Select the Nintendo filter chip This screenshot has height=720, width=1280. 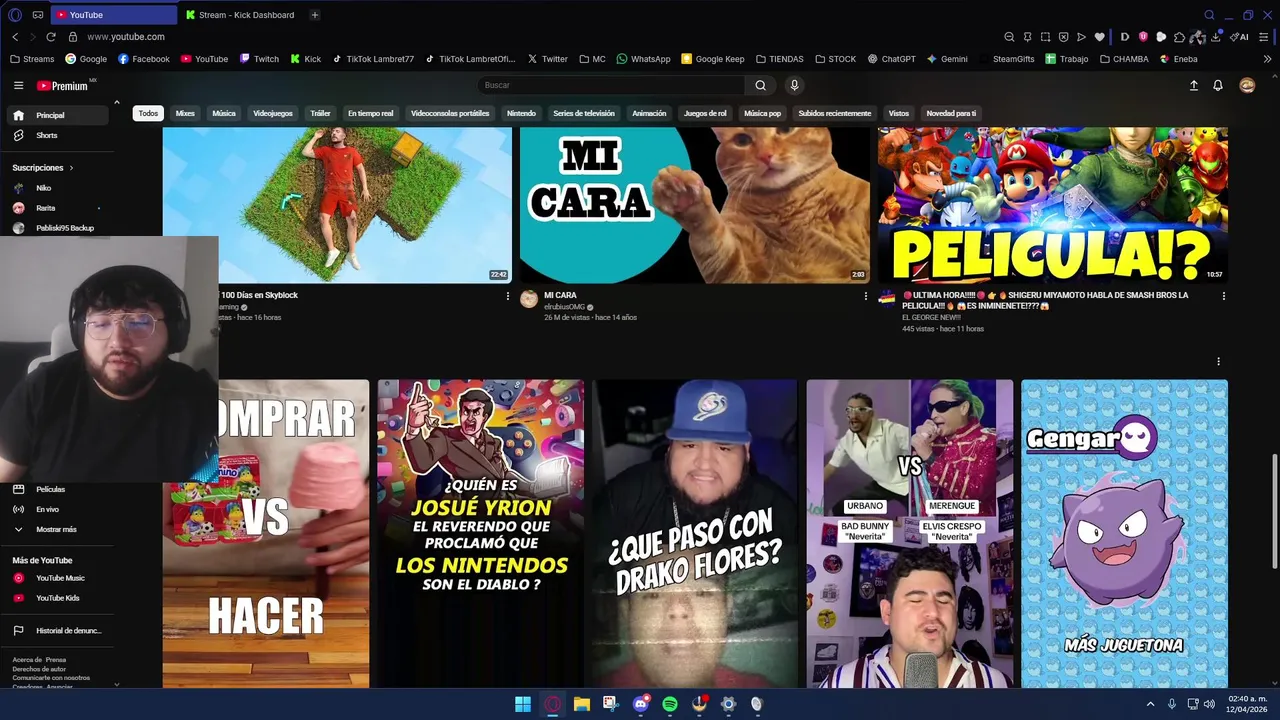tap(521, 113)
